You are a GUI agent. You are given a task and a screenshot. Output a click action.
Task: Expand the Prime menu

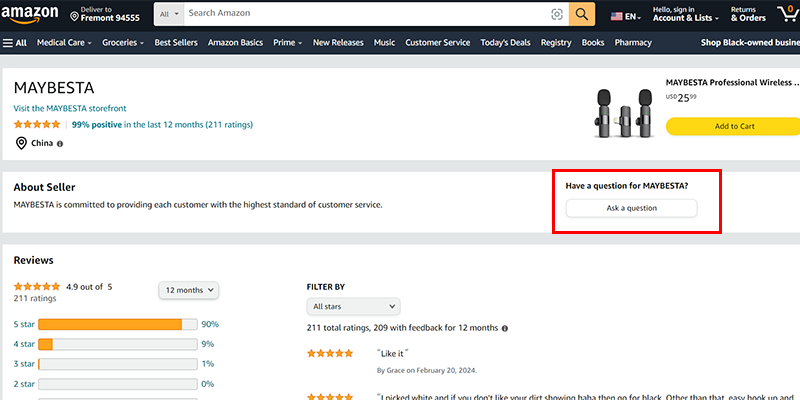click(x=288, y=43)
